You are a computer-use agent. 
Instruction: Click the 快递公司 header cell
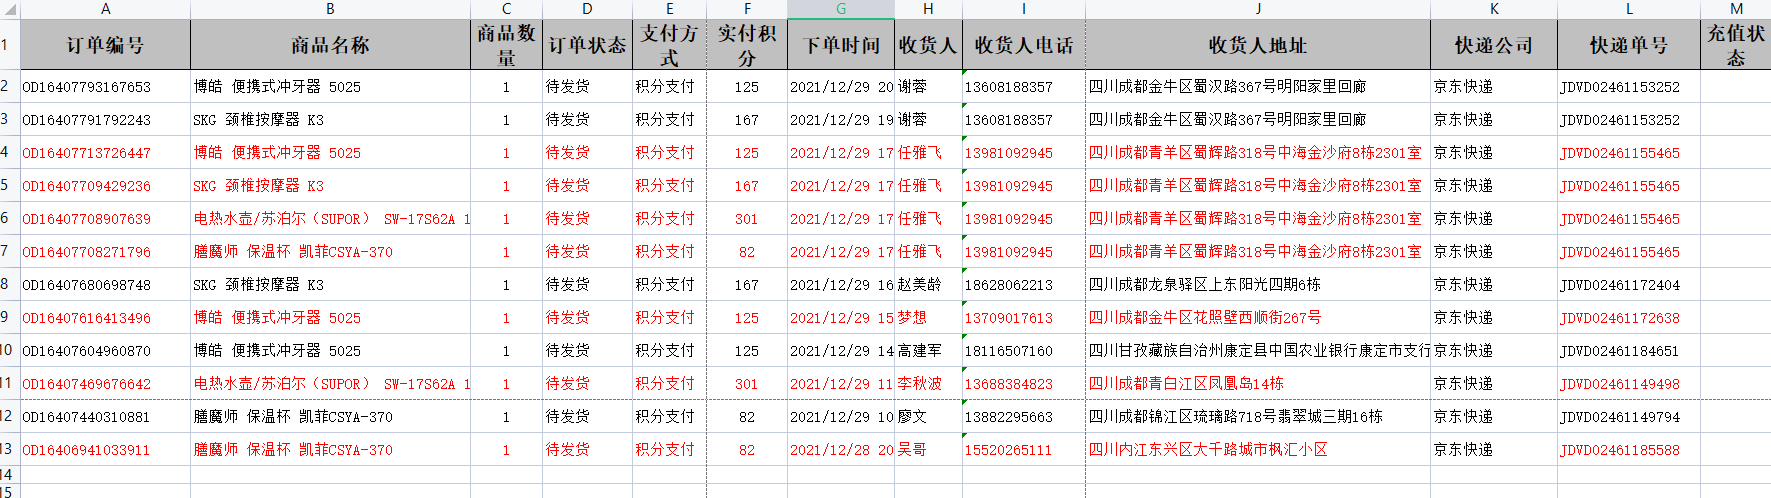click(x=1494, y=45)
